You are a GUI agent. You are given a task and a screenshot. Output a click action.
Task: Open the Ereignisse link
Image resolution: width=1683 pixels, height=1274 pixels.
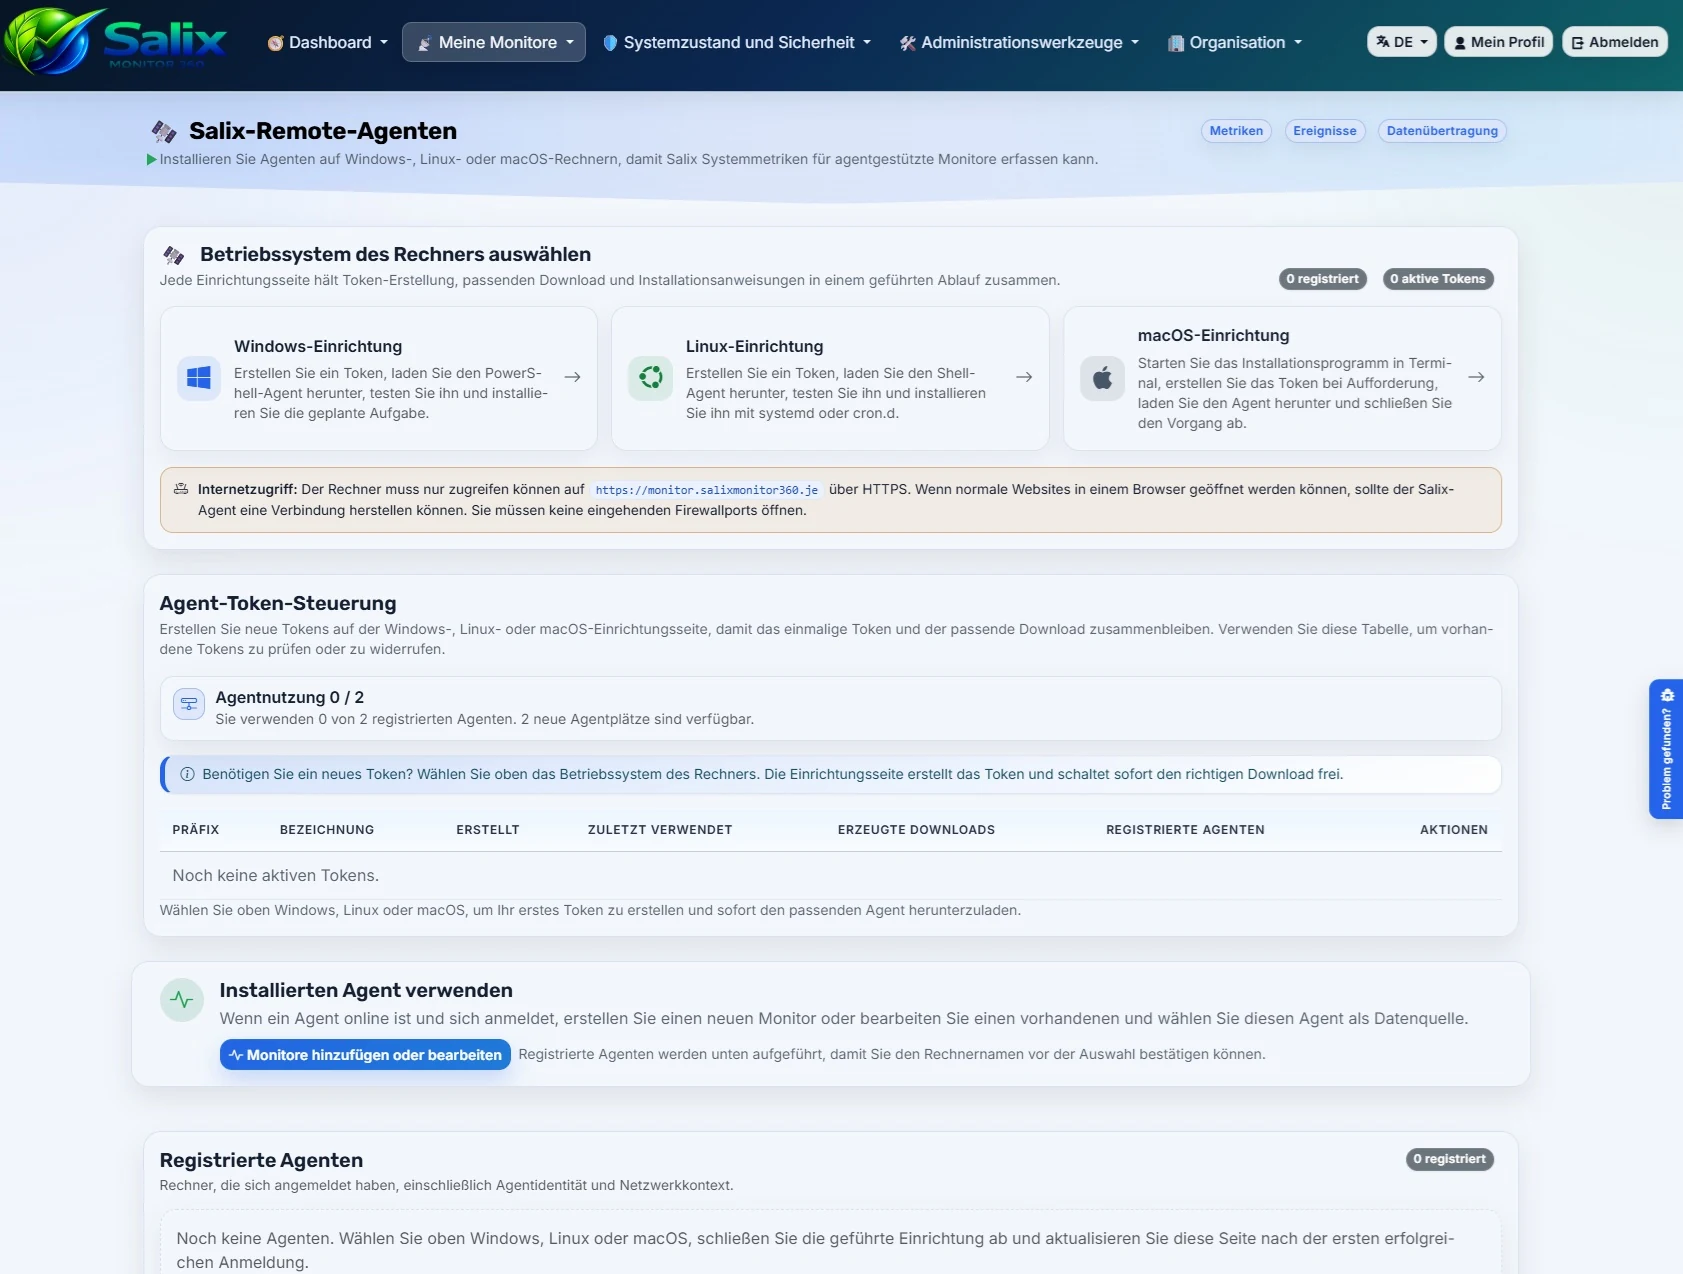tap(1325, 131)
